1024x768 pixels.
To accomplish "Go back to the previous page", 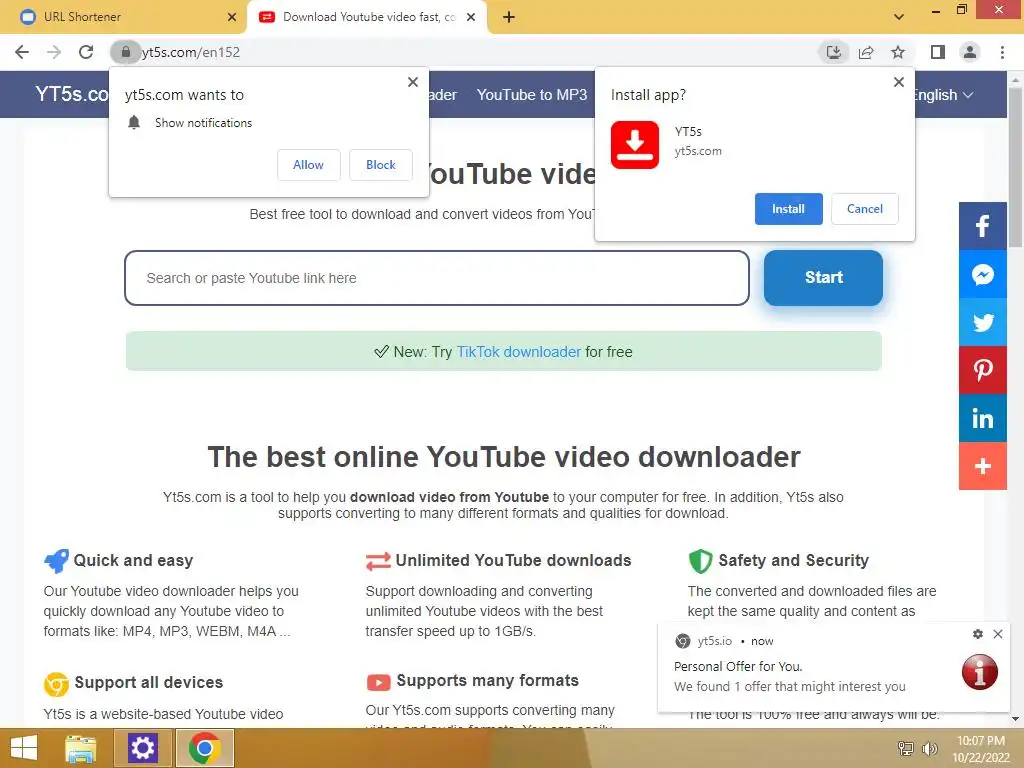I will [22, 52].
